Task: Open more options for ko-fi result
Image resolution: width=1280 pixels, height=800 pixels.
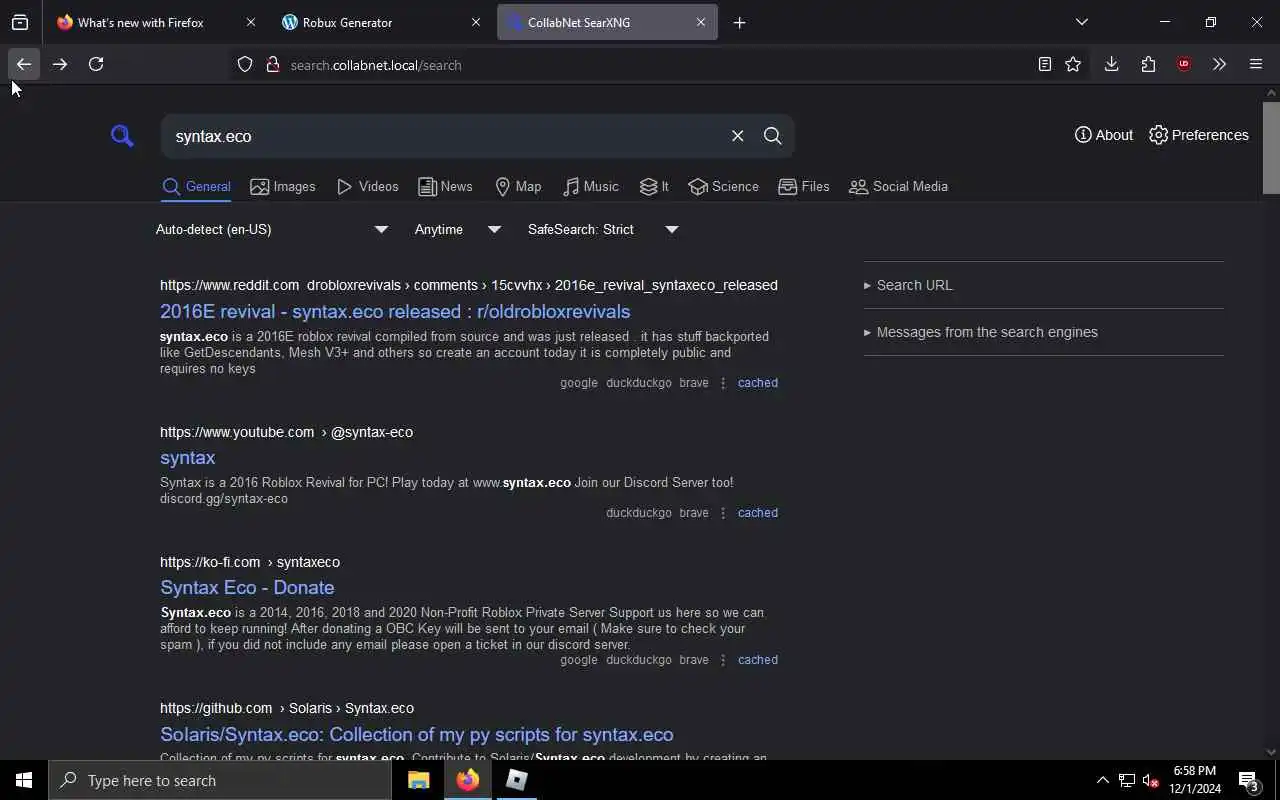Action: [723, 660]
